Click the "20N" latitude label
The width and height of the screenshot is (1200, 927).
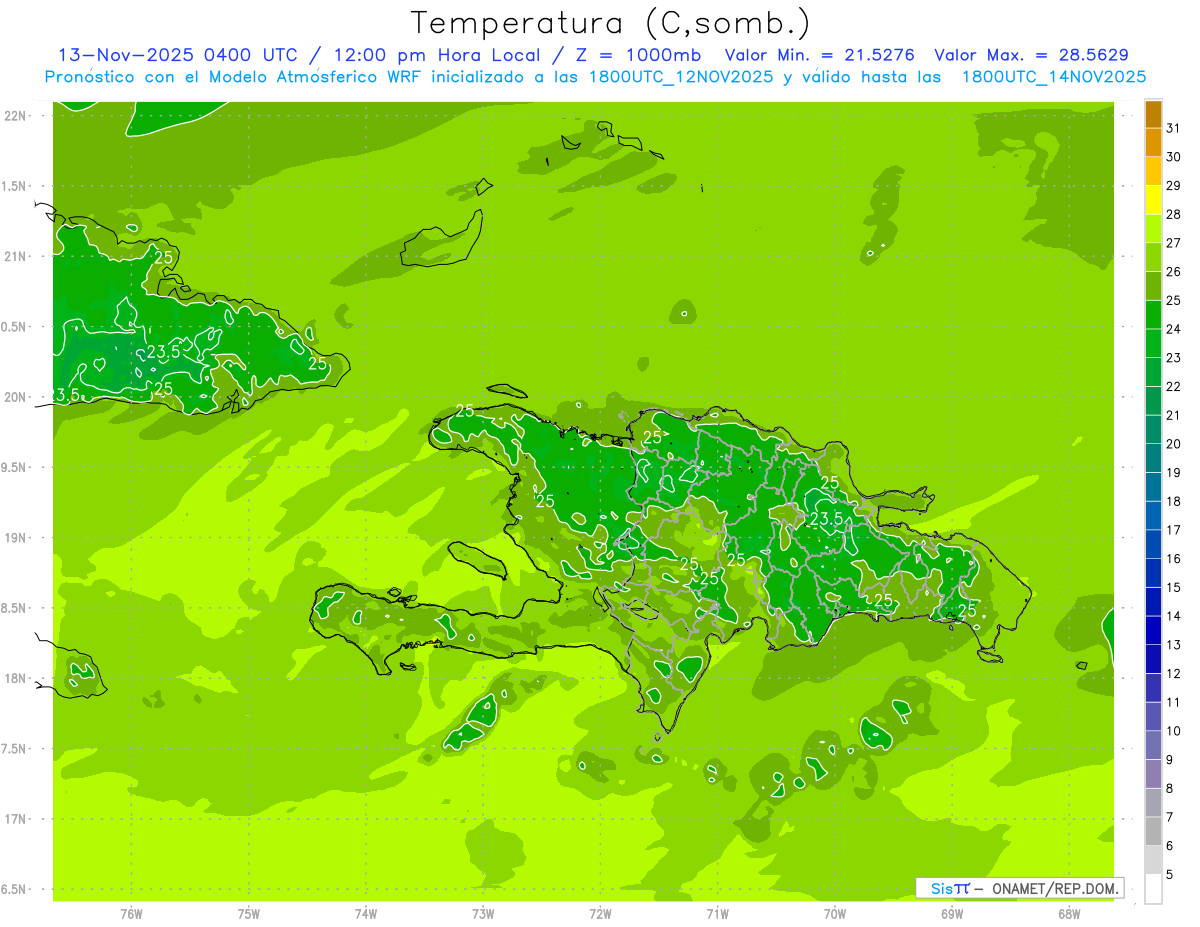14,397
